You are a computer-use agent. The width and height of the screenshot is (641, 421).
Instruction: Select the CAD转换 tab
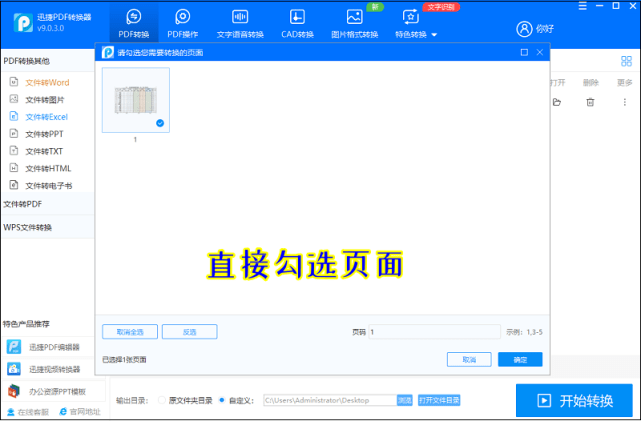(297, 24)
